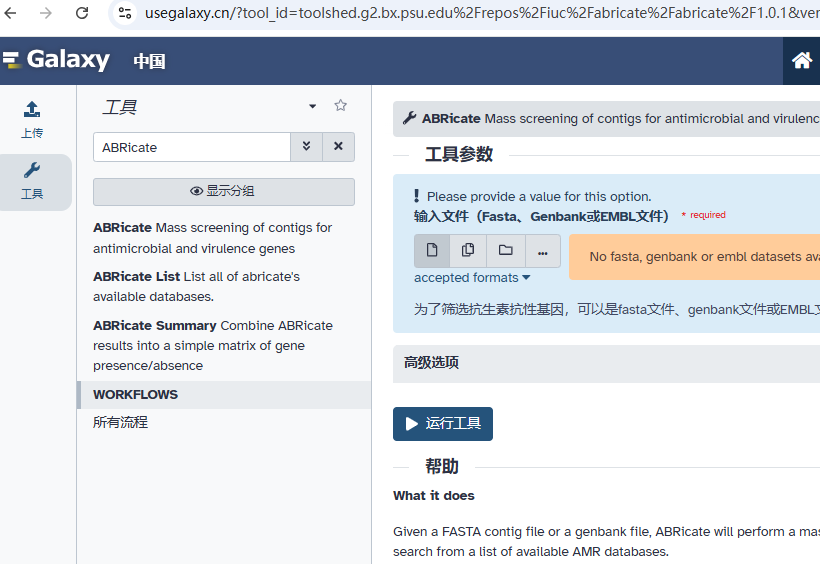820x564 pixels.
Task: Open the 工具 tools activity in sidebar
Action: [x=32, y=182]
